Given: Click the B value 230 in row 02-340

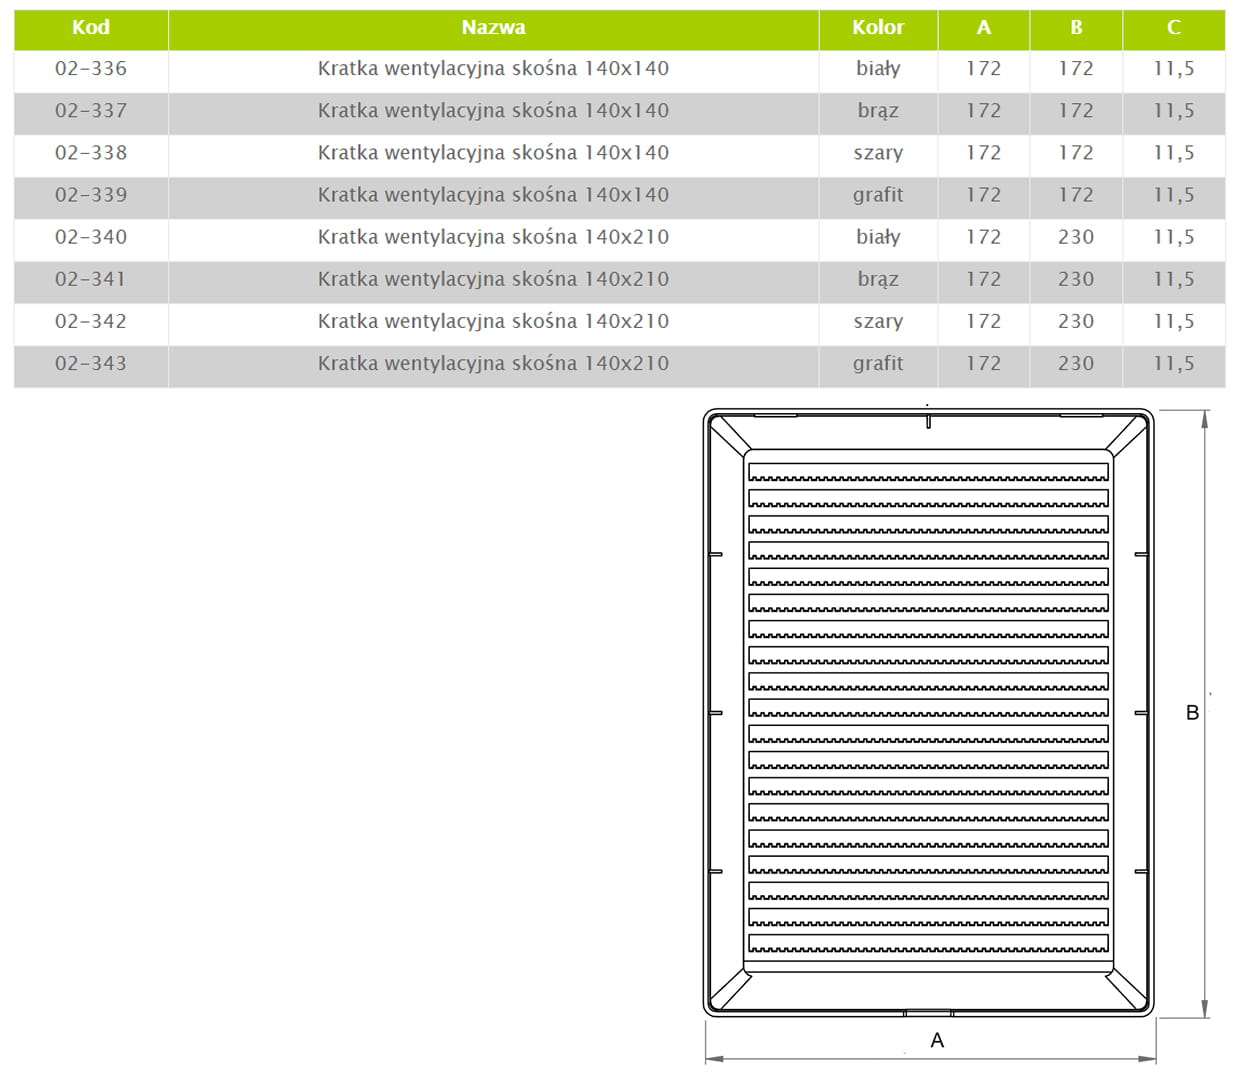Looking at the screenshot, I should [x=1076, y=237].
